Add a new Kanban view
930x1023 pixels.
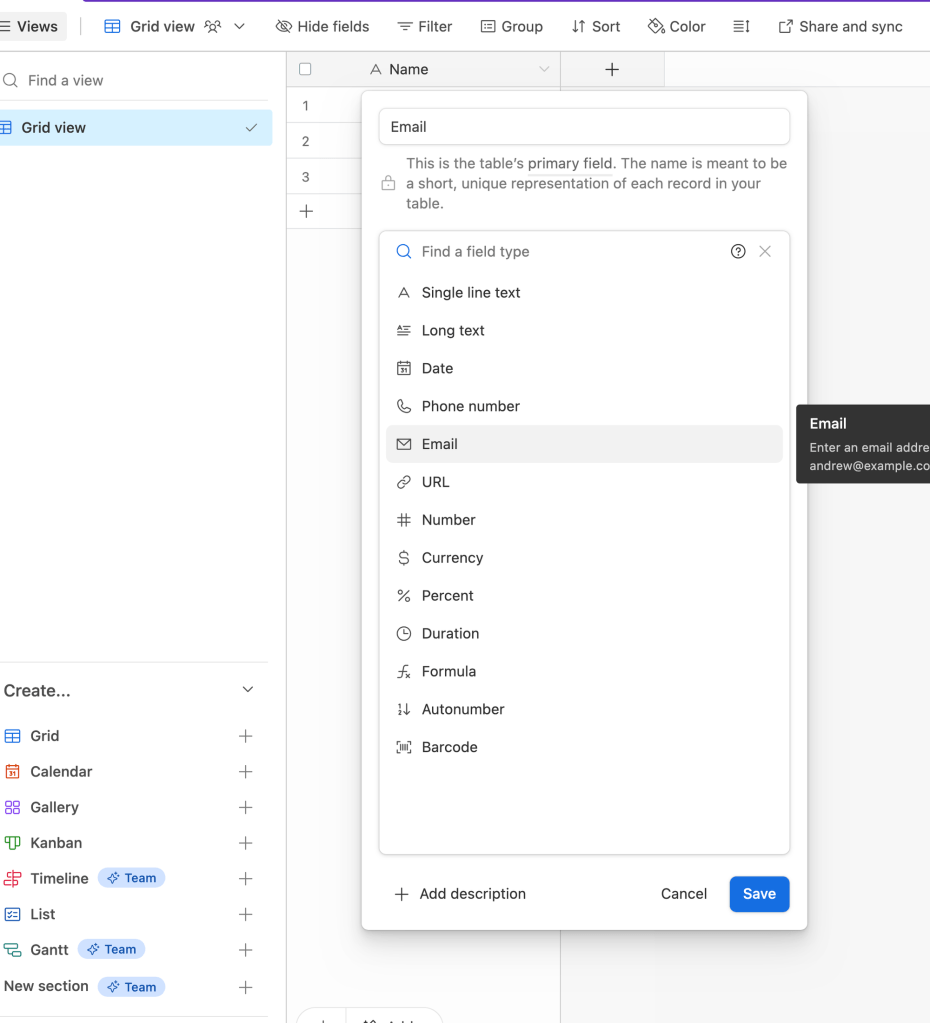coord(245,842)
